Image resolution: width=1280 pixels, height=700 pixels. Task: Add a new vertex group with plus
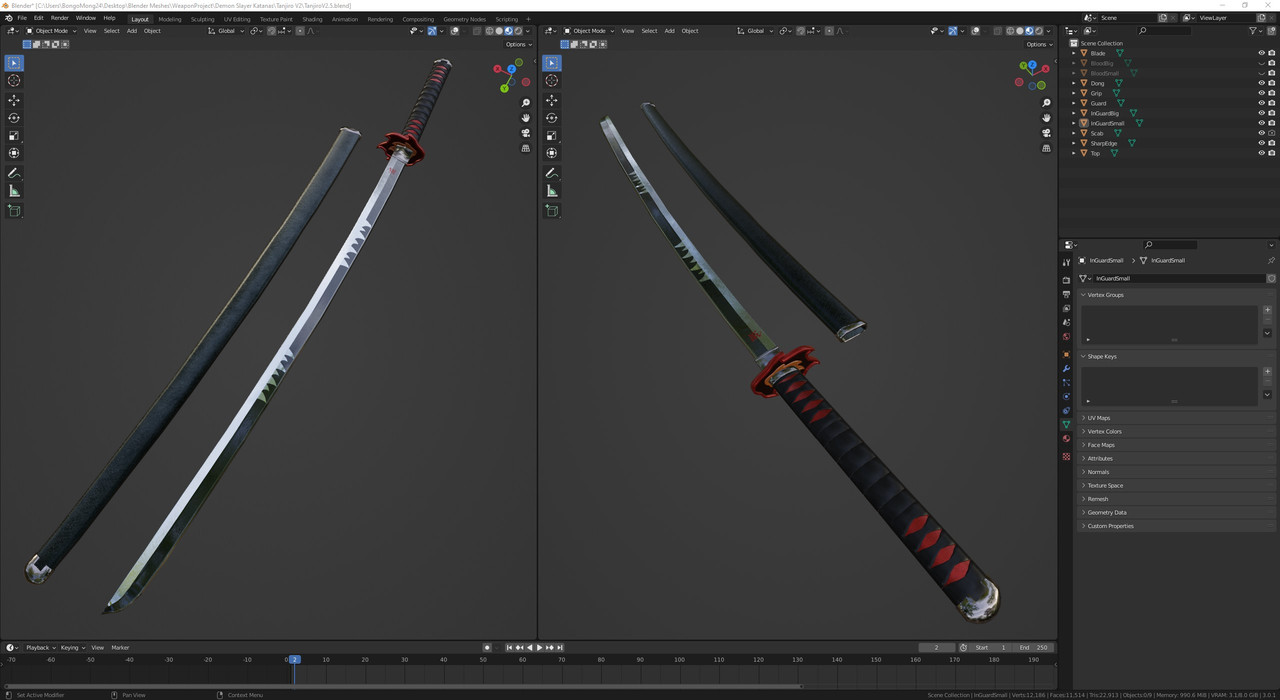pos(1267,310)
